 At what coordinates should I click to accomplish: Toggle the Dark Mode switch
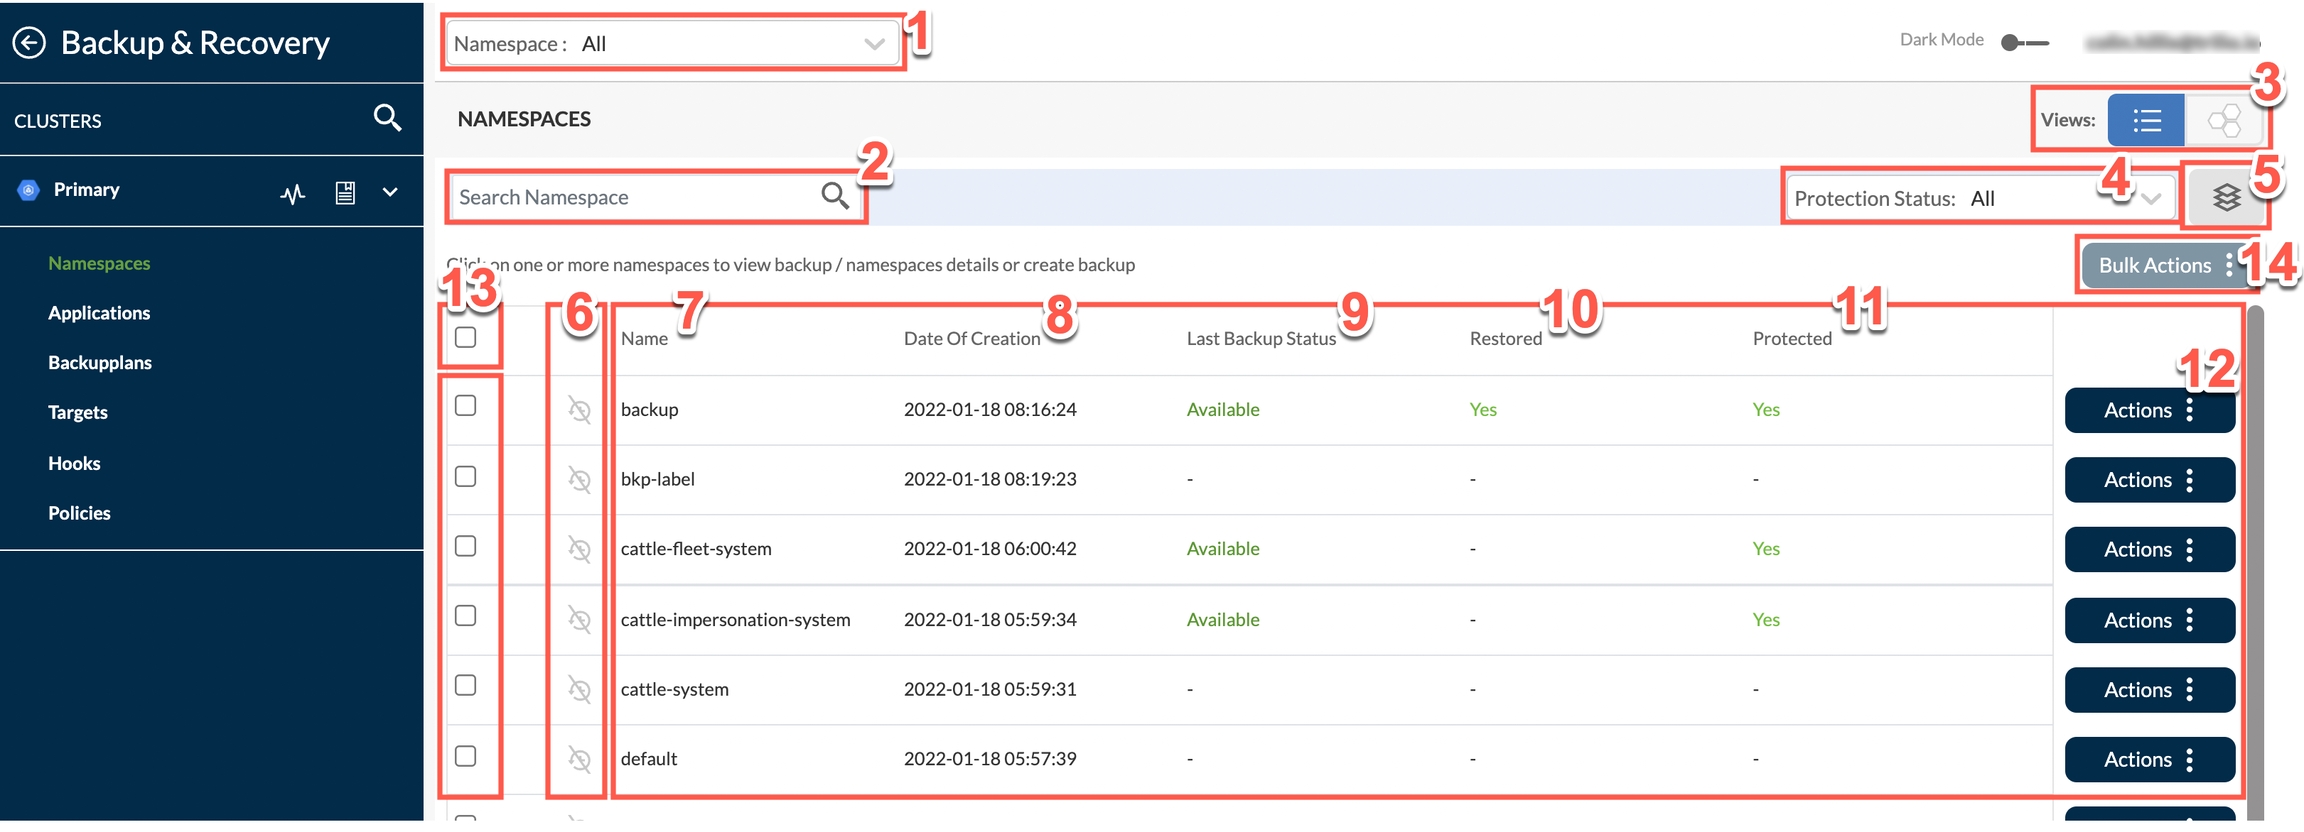click(2024, 42)
